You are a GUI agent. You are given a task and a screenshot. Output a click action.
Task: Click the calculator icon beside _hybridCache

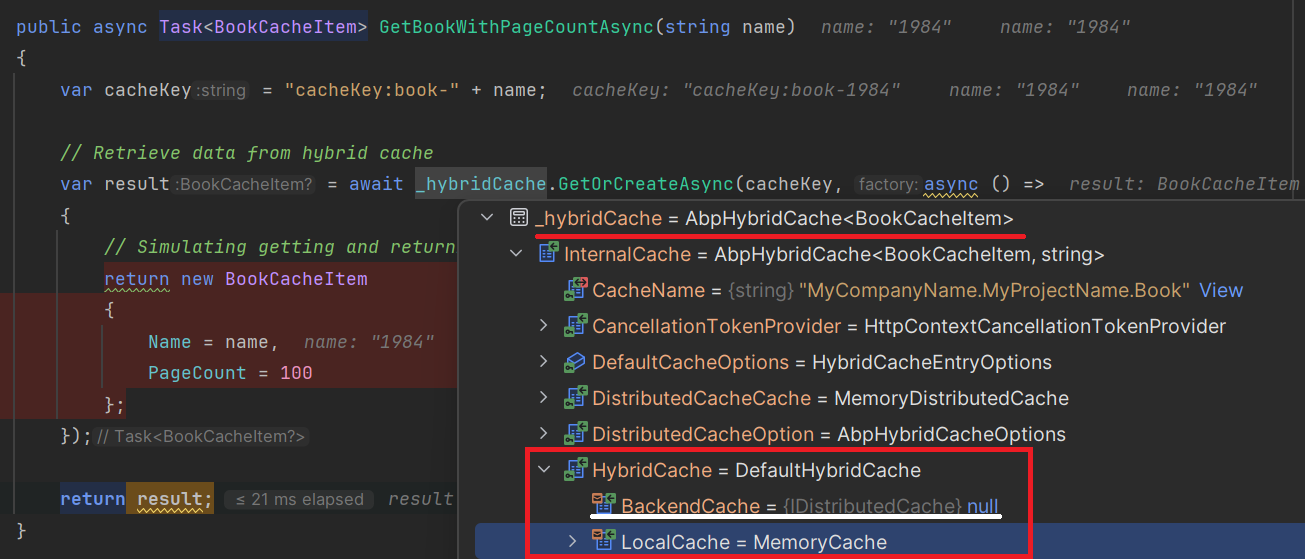[518, 218]
